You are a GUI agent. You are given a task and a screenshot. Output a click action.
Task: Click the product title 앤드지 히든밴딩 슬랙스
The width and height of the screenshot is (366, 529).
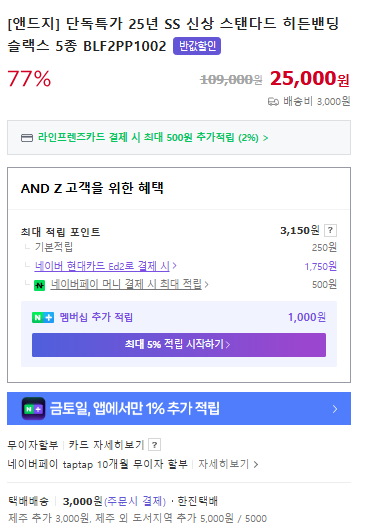tap(173, 35)
